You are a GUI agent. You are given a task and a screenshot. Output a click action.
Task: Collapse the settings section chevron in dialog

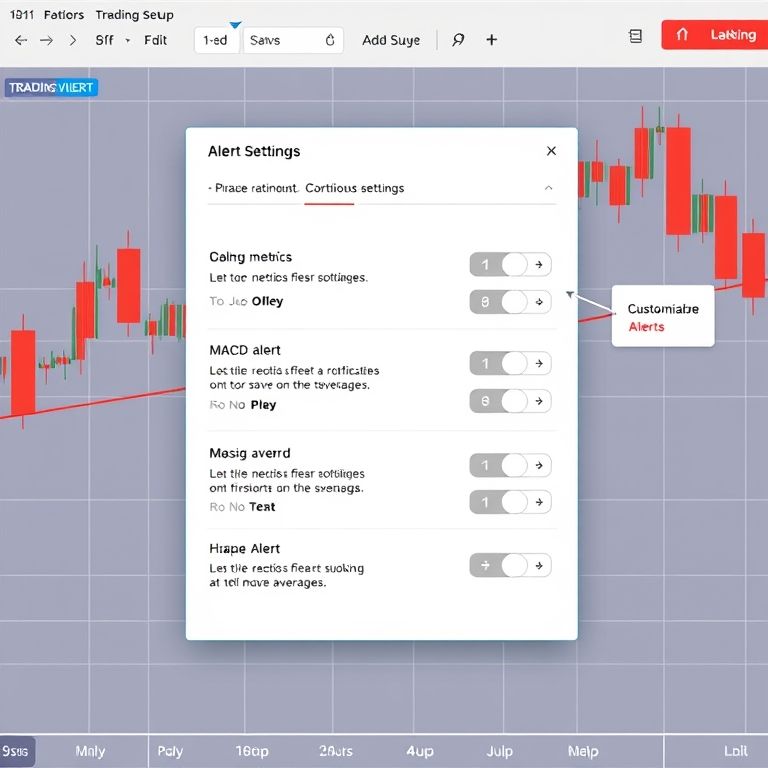tap(548, 188)
